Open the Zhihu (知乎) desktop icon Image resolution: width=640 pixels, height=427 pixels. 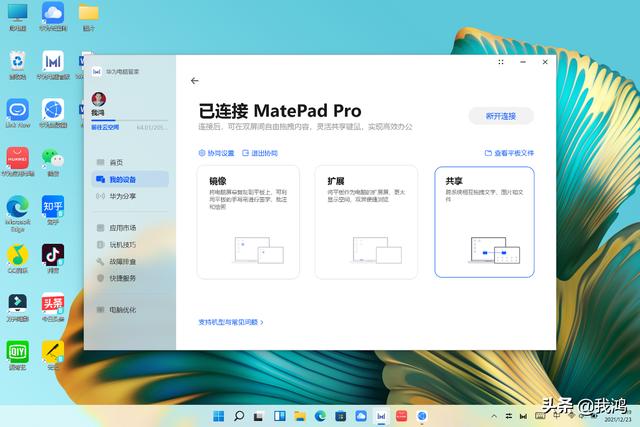(x=52, y=207)
